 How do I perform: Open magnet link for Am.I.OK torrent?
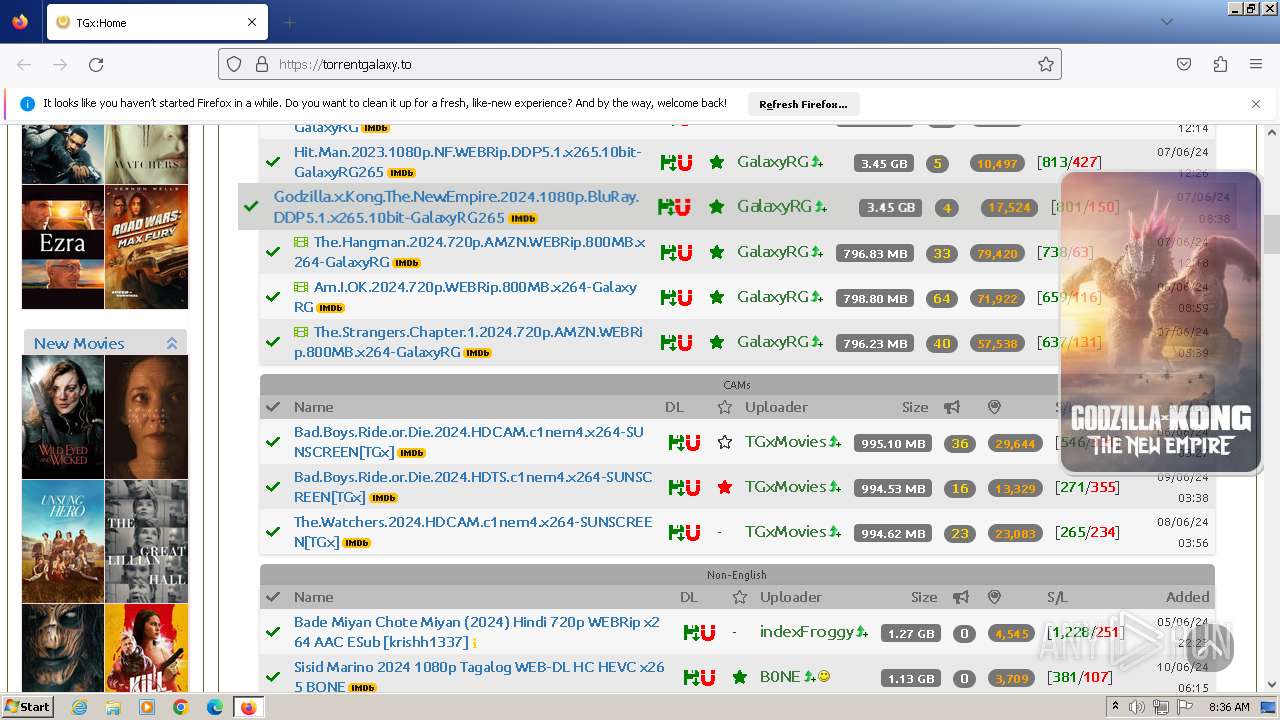pos(684,297)
